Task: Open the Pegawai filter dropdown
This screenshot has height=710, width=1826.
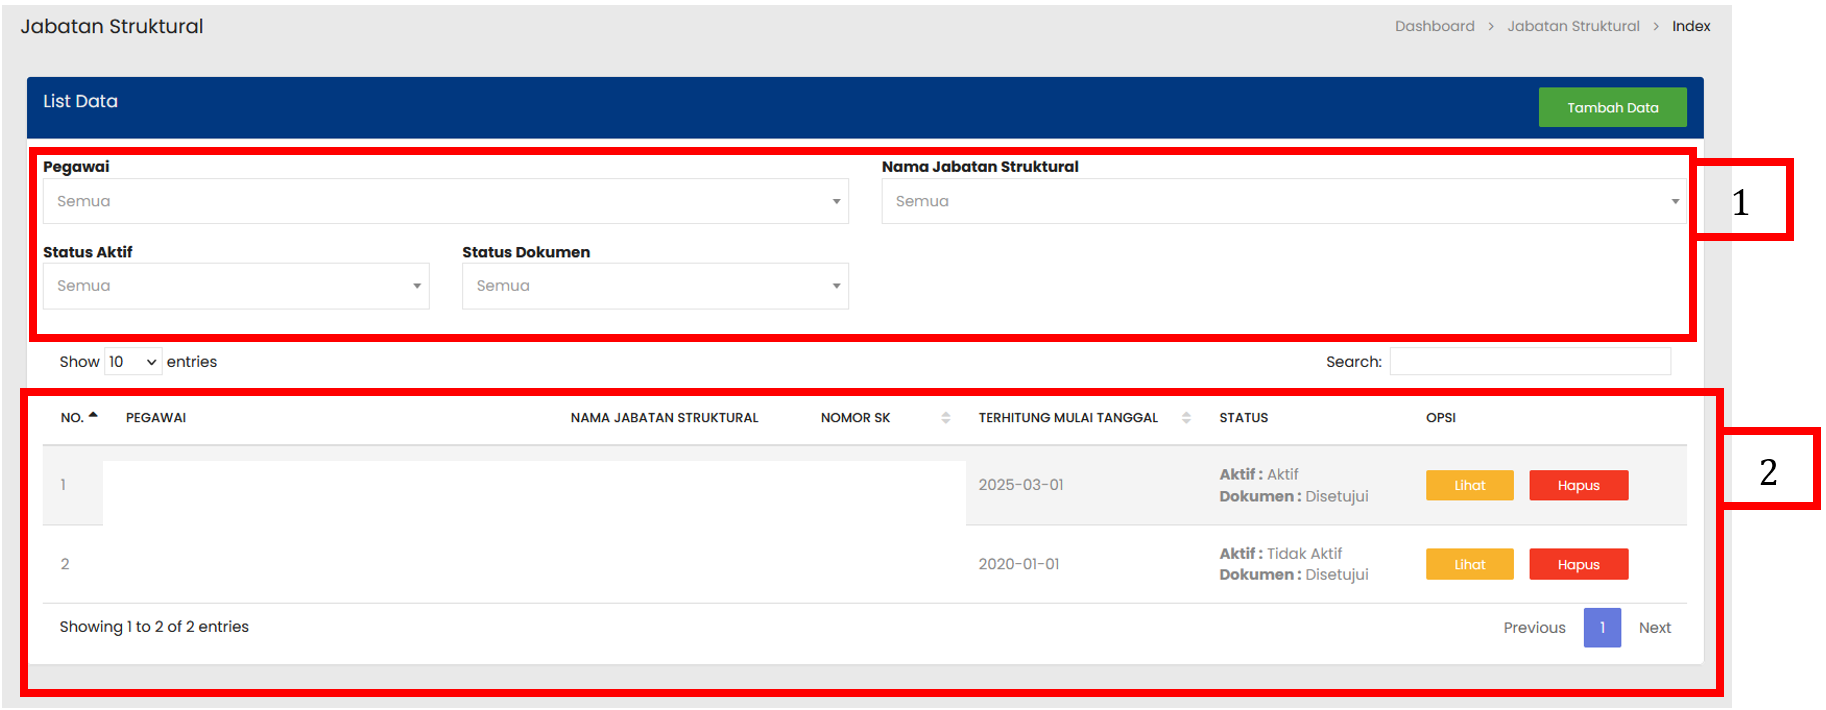Action: 445,201
